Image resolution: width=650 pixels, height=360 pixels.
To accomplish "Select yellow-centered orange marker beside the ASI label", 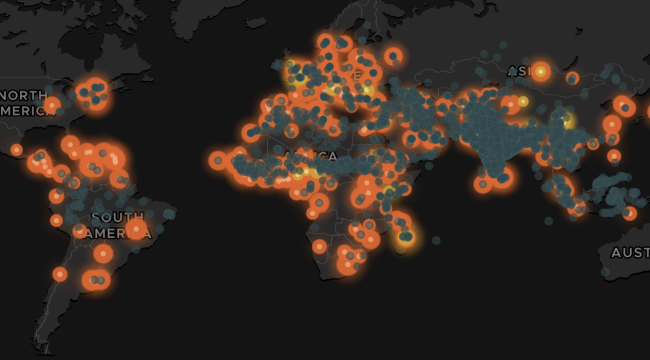I will [540, 72].
